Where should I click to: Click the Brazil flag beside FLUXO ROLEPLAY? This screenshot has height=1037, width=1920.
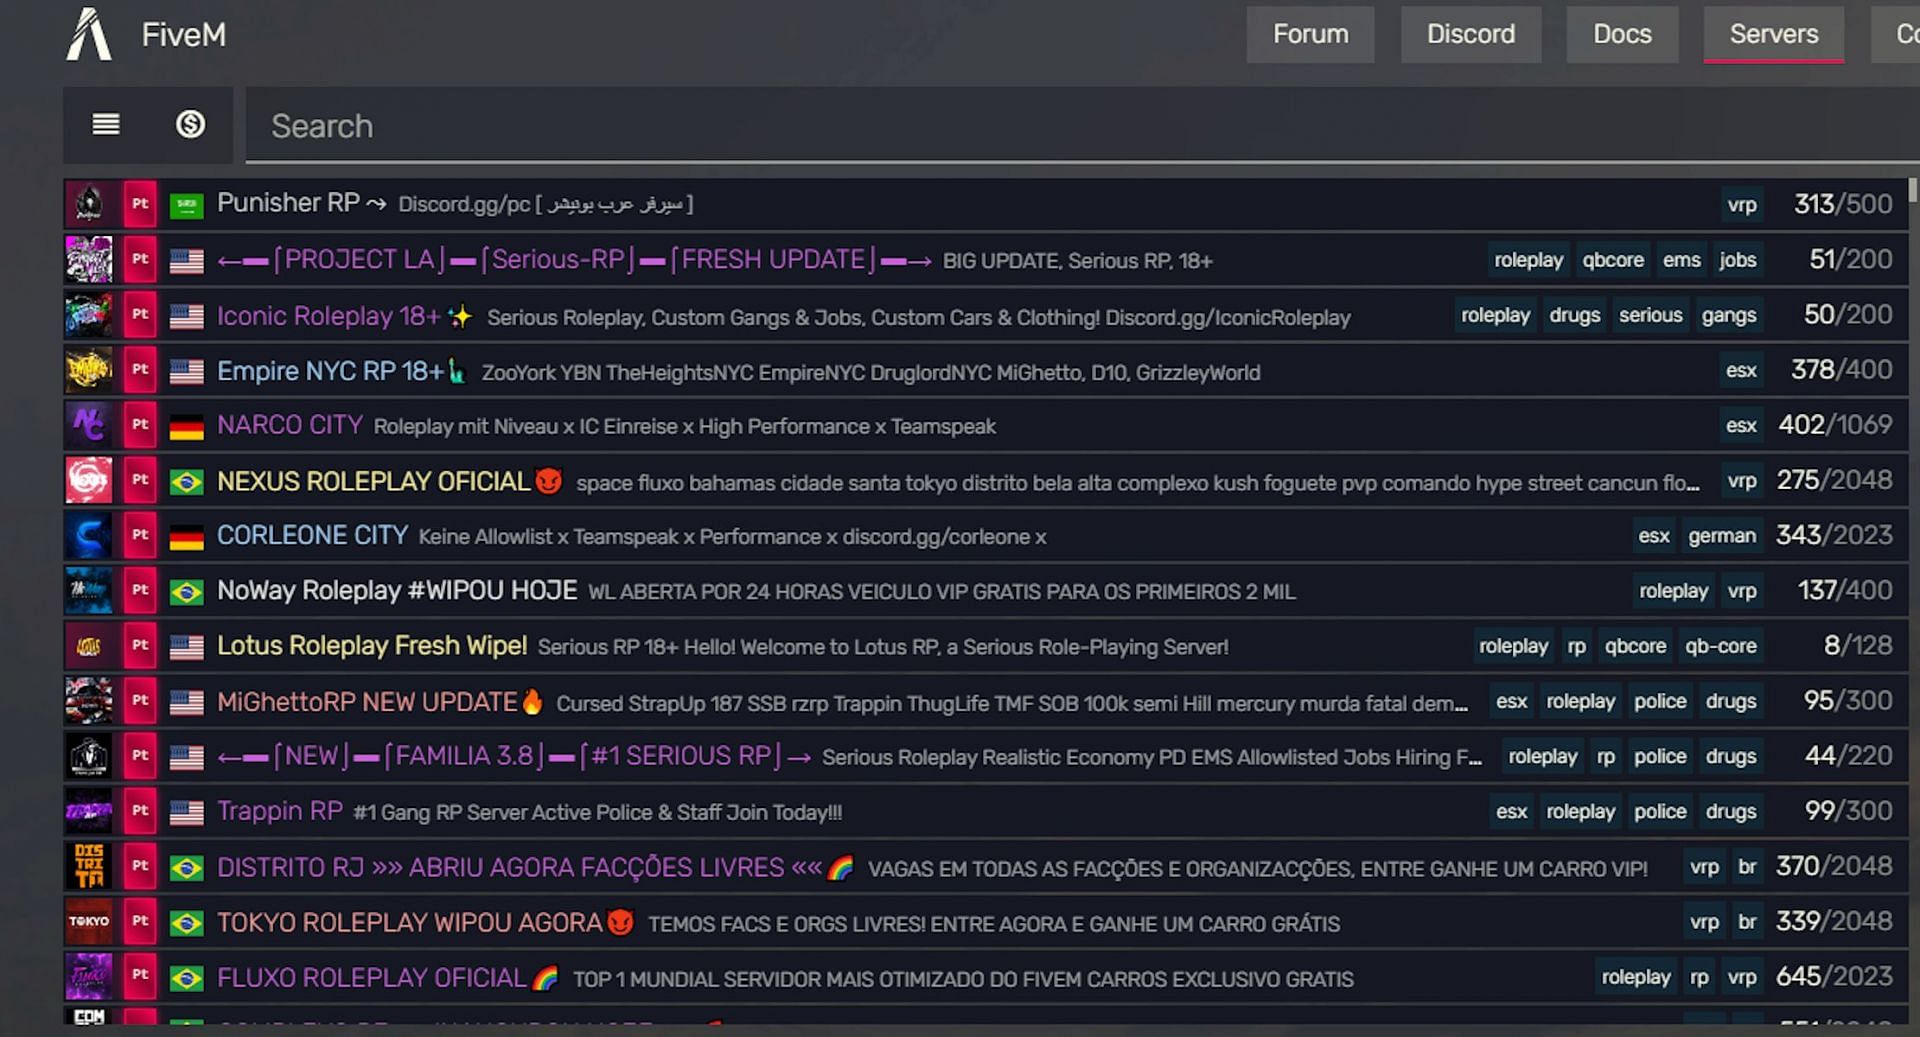(x=186, y=978)
